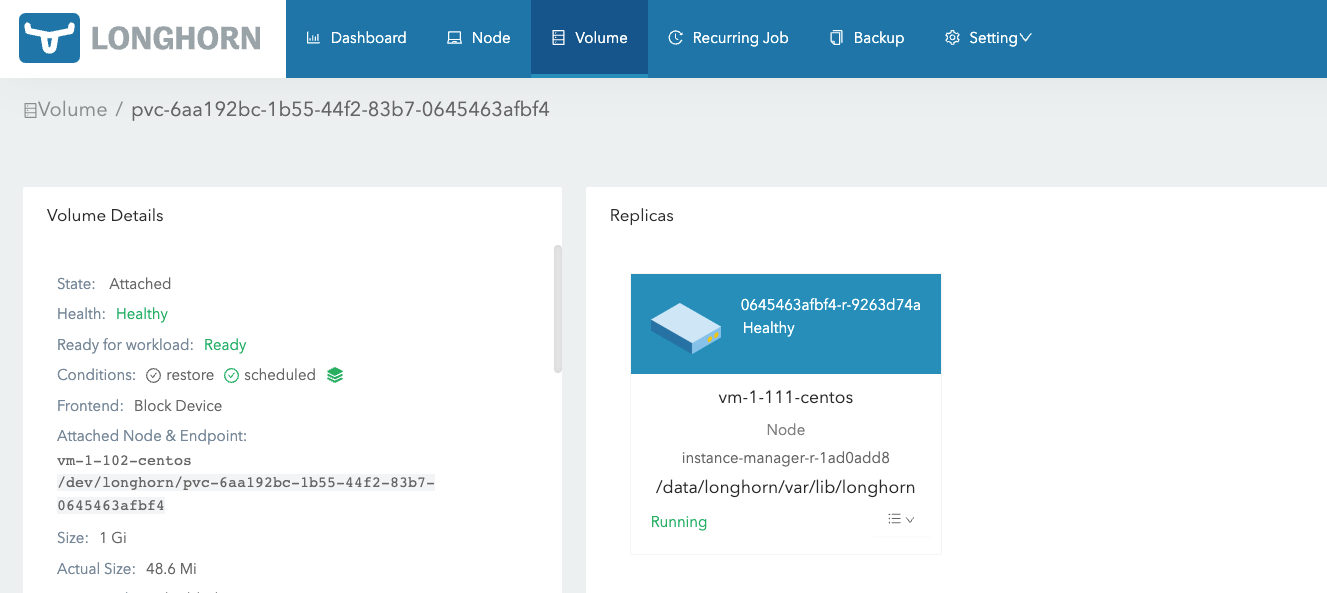Select the Volume tab in navigation
Image resolution: width=1327 pixels, height=593 pixels.
(x=589, y=38)
